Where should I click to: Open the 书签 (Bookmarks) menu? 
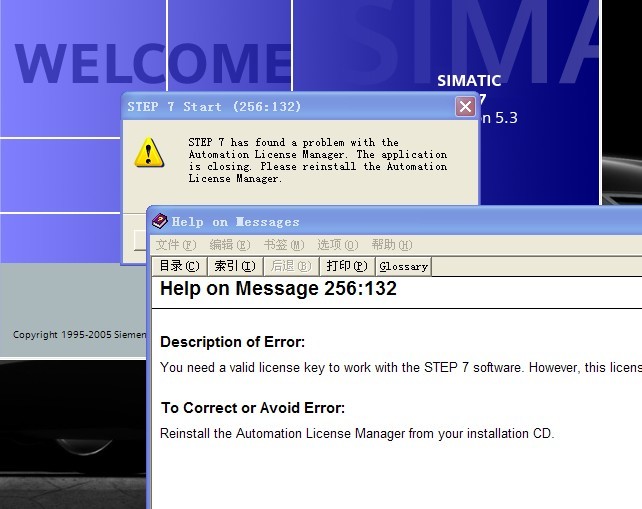tap(284, 245)
